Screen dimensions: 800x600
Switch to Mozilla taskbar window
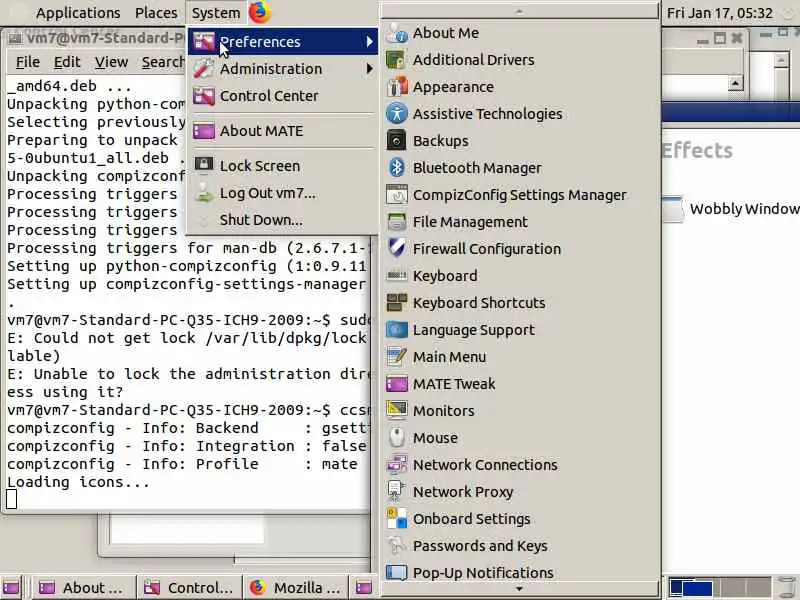point(296,588)
